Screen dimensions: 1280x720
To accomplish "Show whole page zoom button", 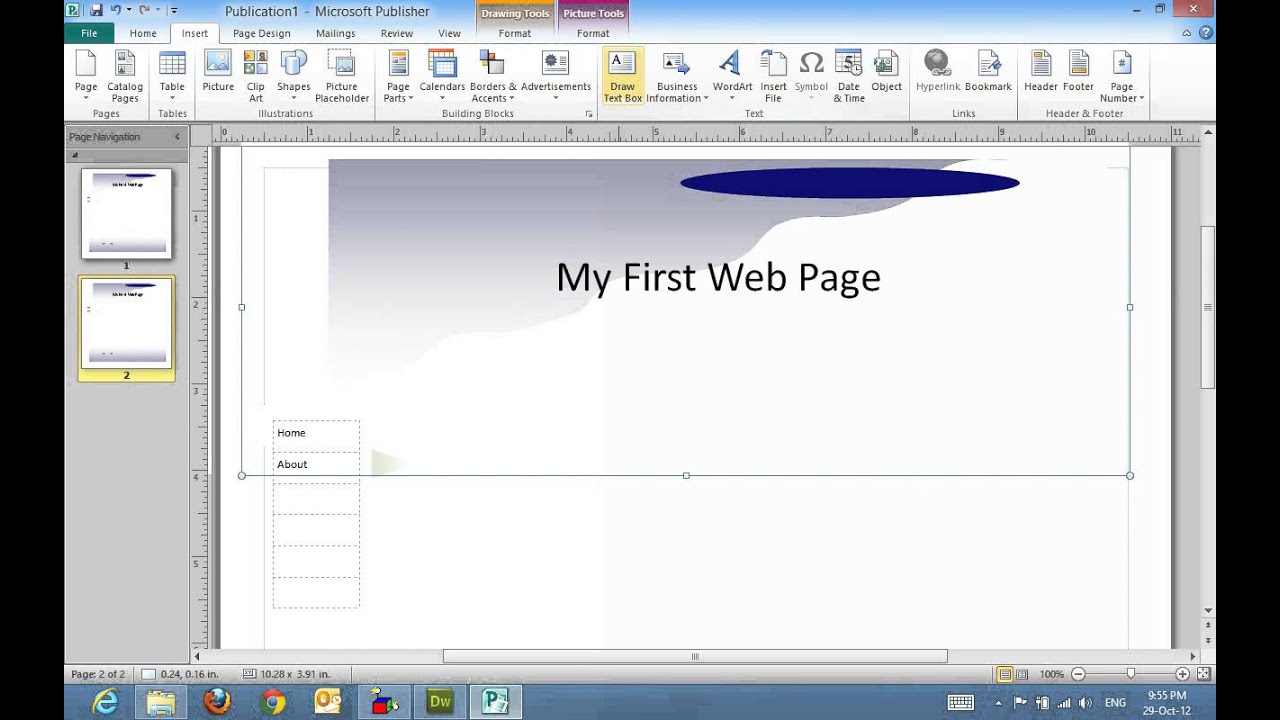I will (x=1204, y=674).
